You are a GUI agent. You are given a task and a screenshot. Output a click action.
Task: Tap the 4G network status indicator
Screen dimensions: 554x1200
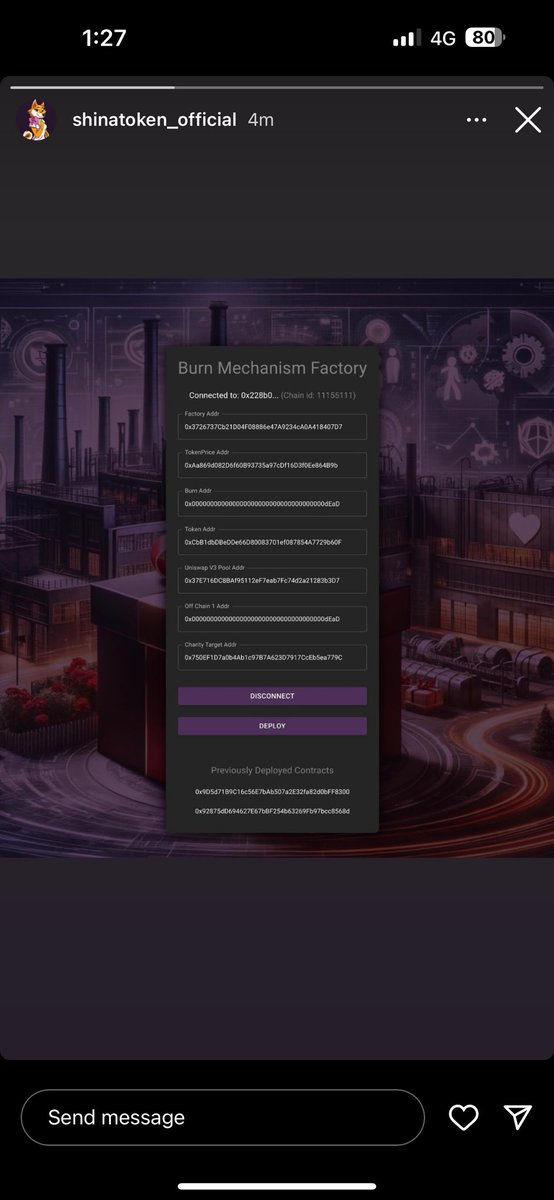(443, 38)
